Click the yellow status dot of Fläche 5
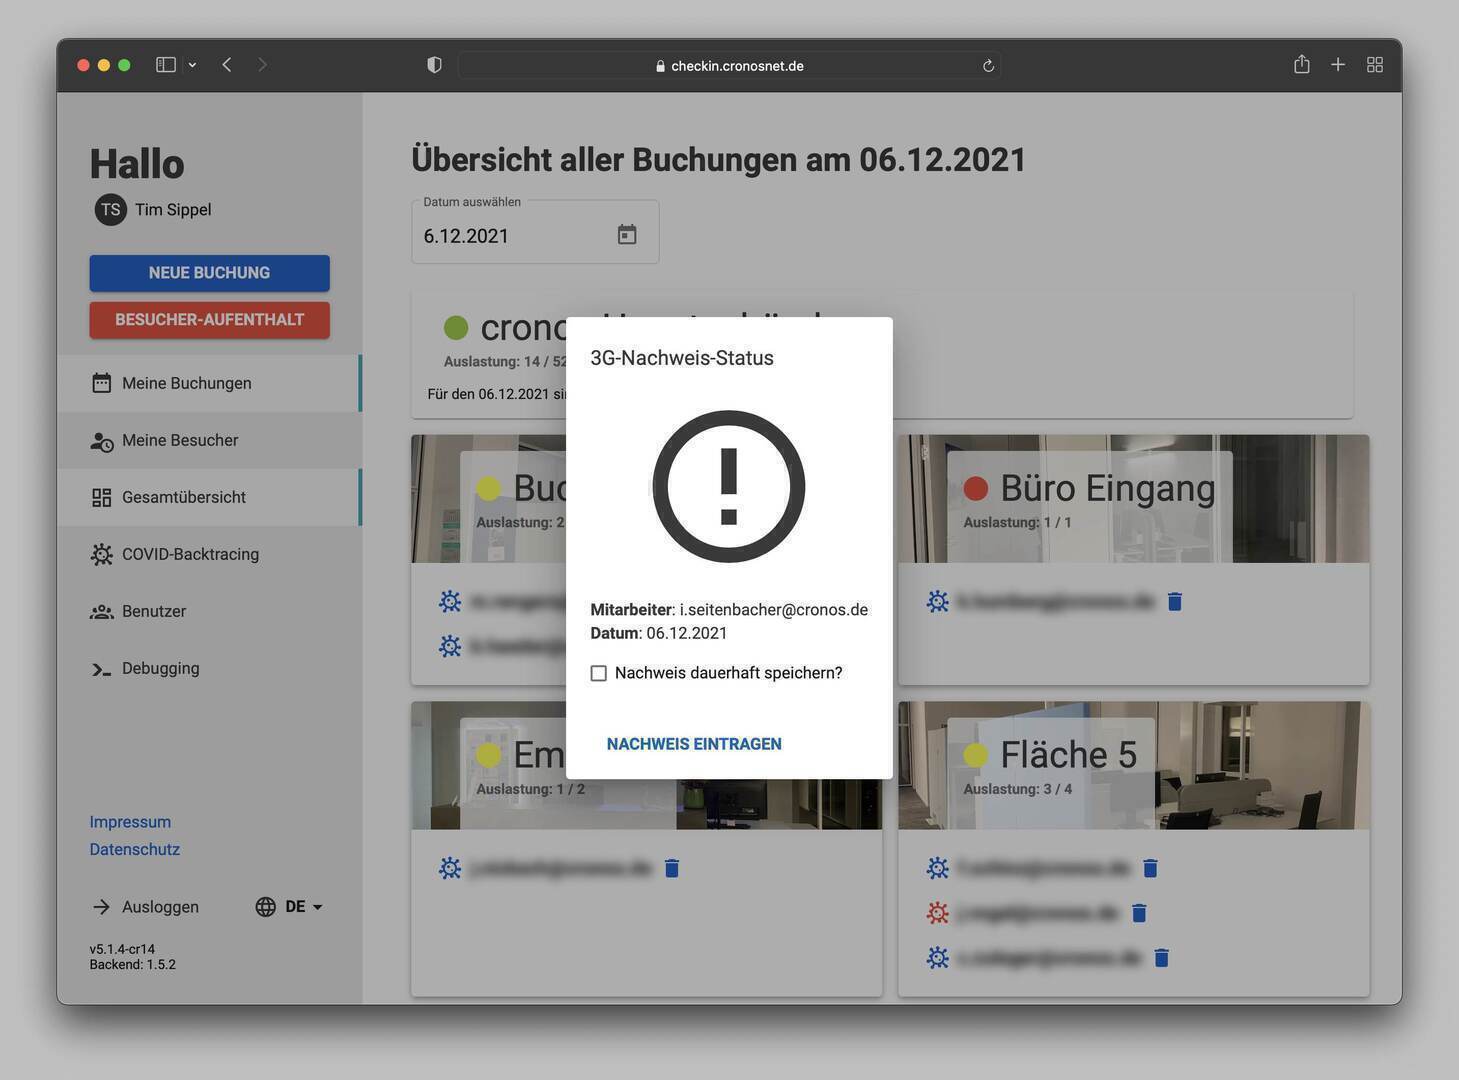 975,755
